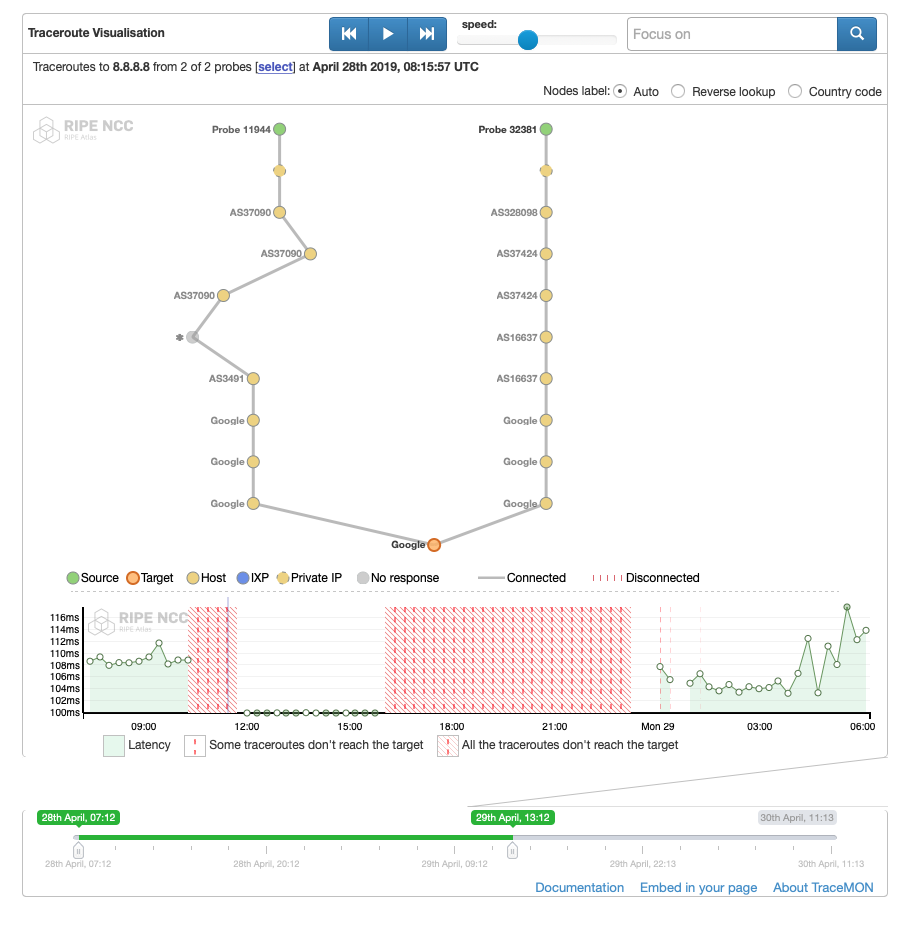Click the gray no-response node
The width and height of the screenshot is (904, 925).
(193, 337)
